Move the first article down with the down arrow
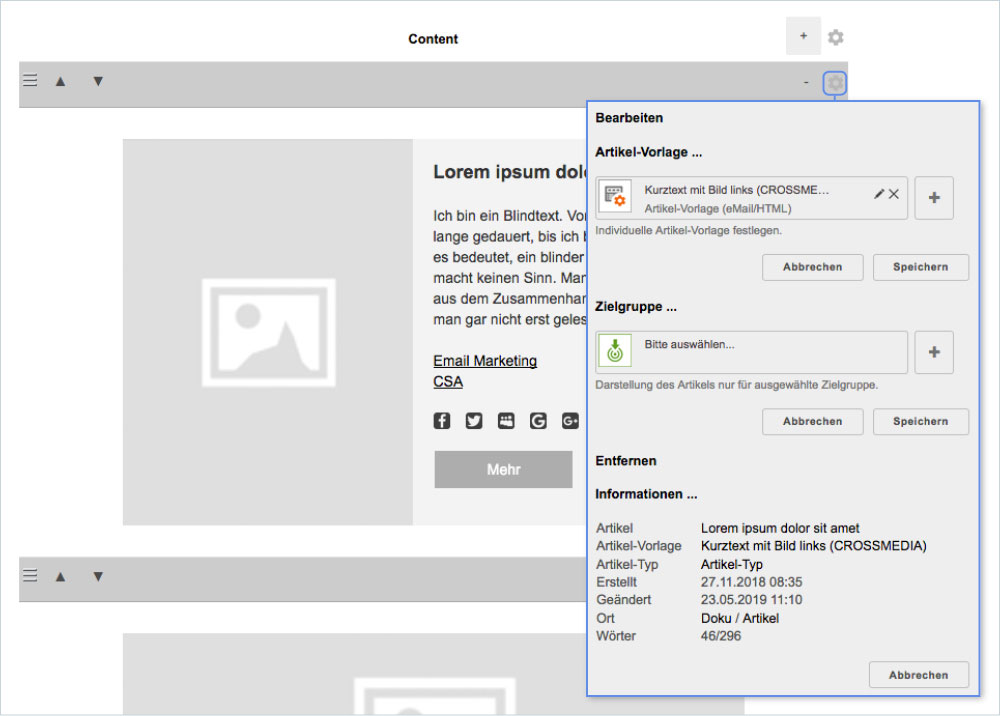This screenshot has width=1000, height=716. coord(98,82)
